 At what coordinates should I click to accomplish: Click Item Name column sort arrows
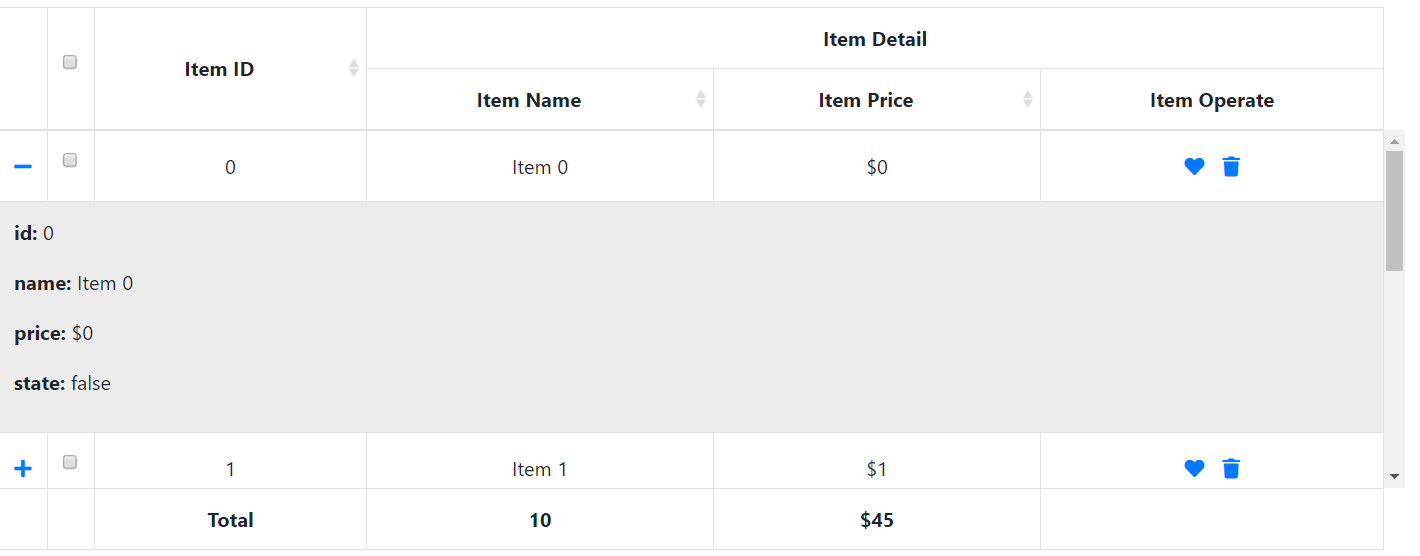click(700, 99)
